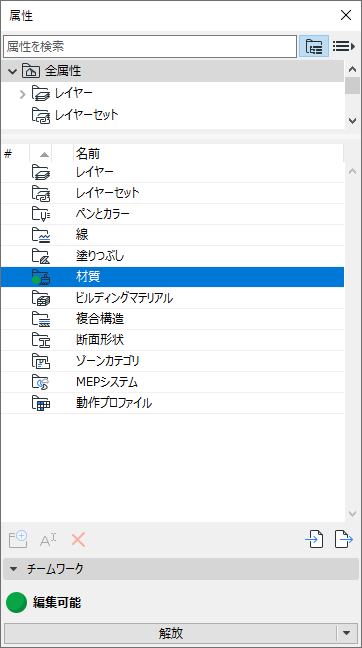362x648 pixels.
Task: Click the ビルディングマテリアル folder icon
Action: [40, 298]
